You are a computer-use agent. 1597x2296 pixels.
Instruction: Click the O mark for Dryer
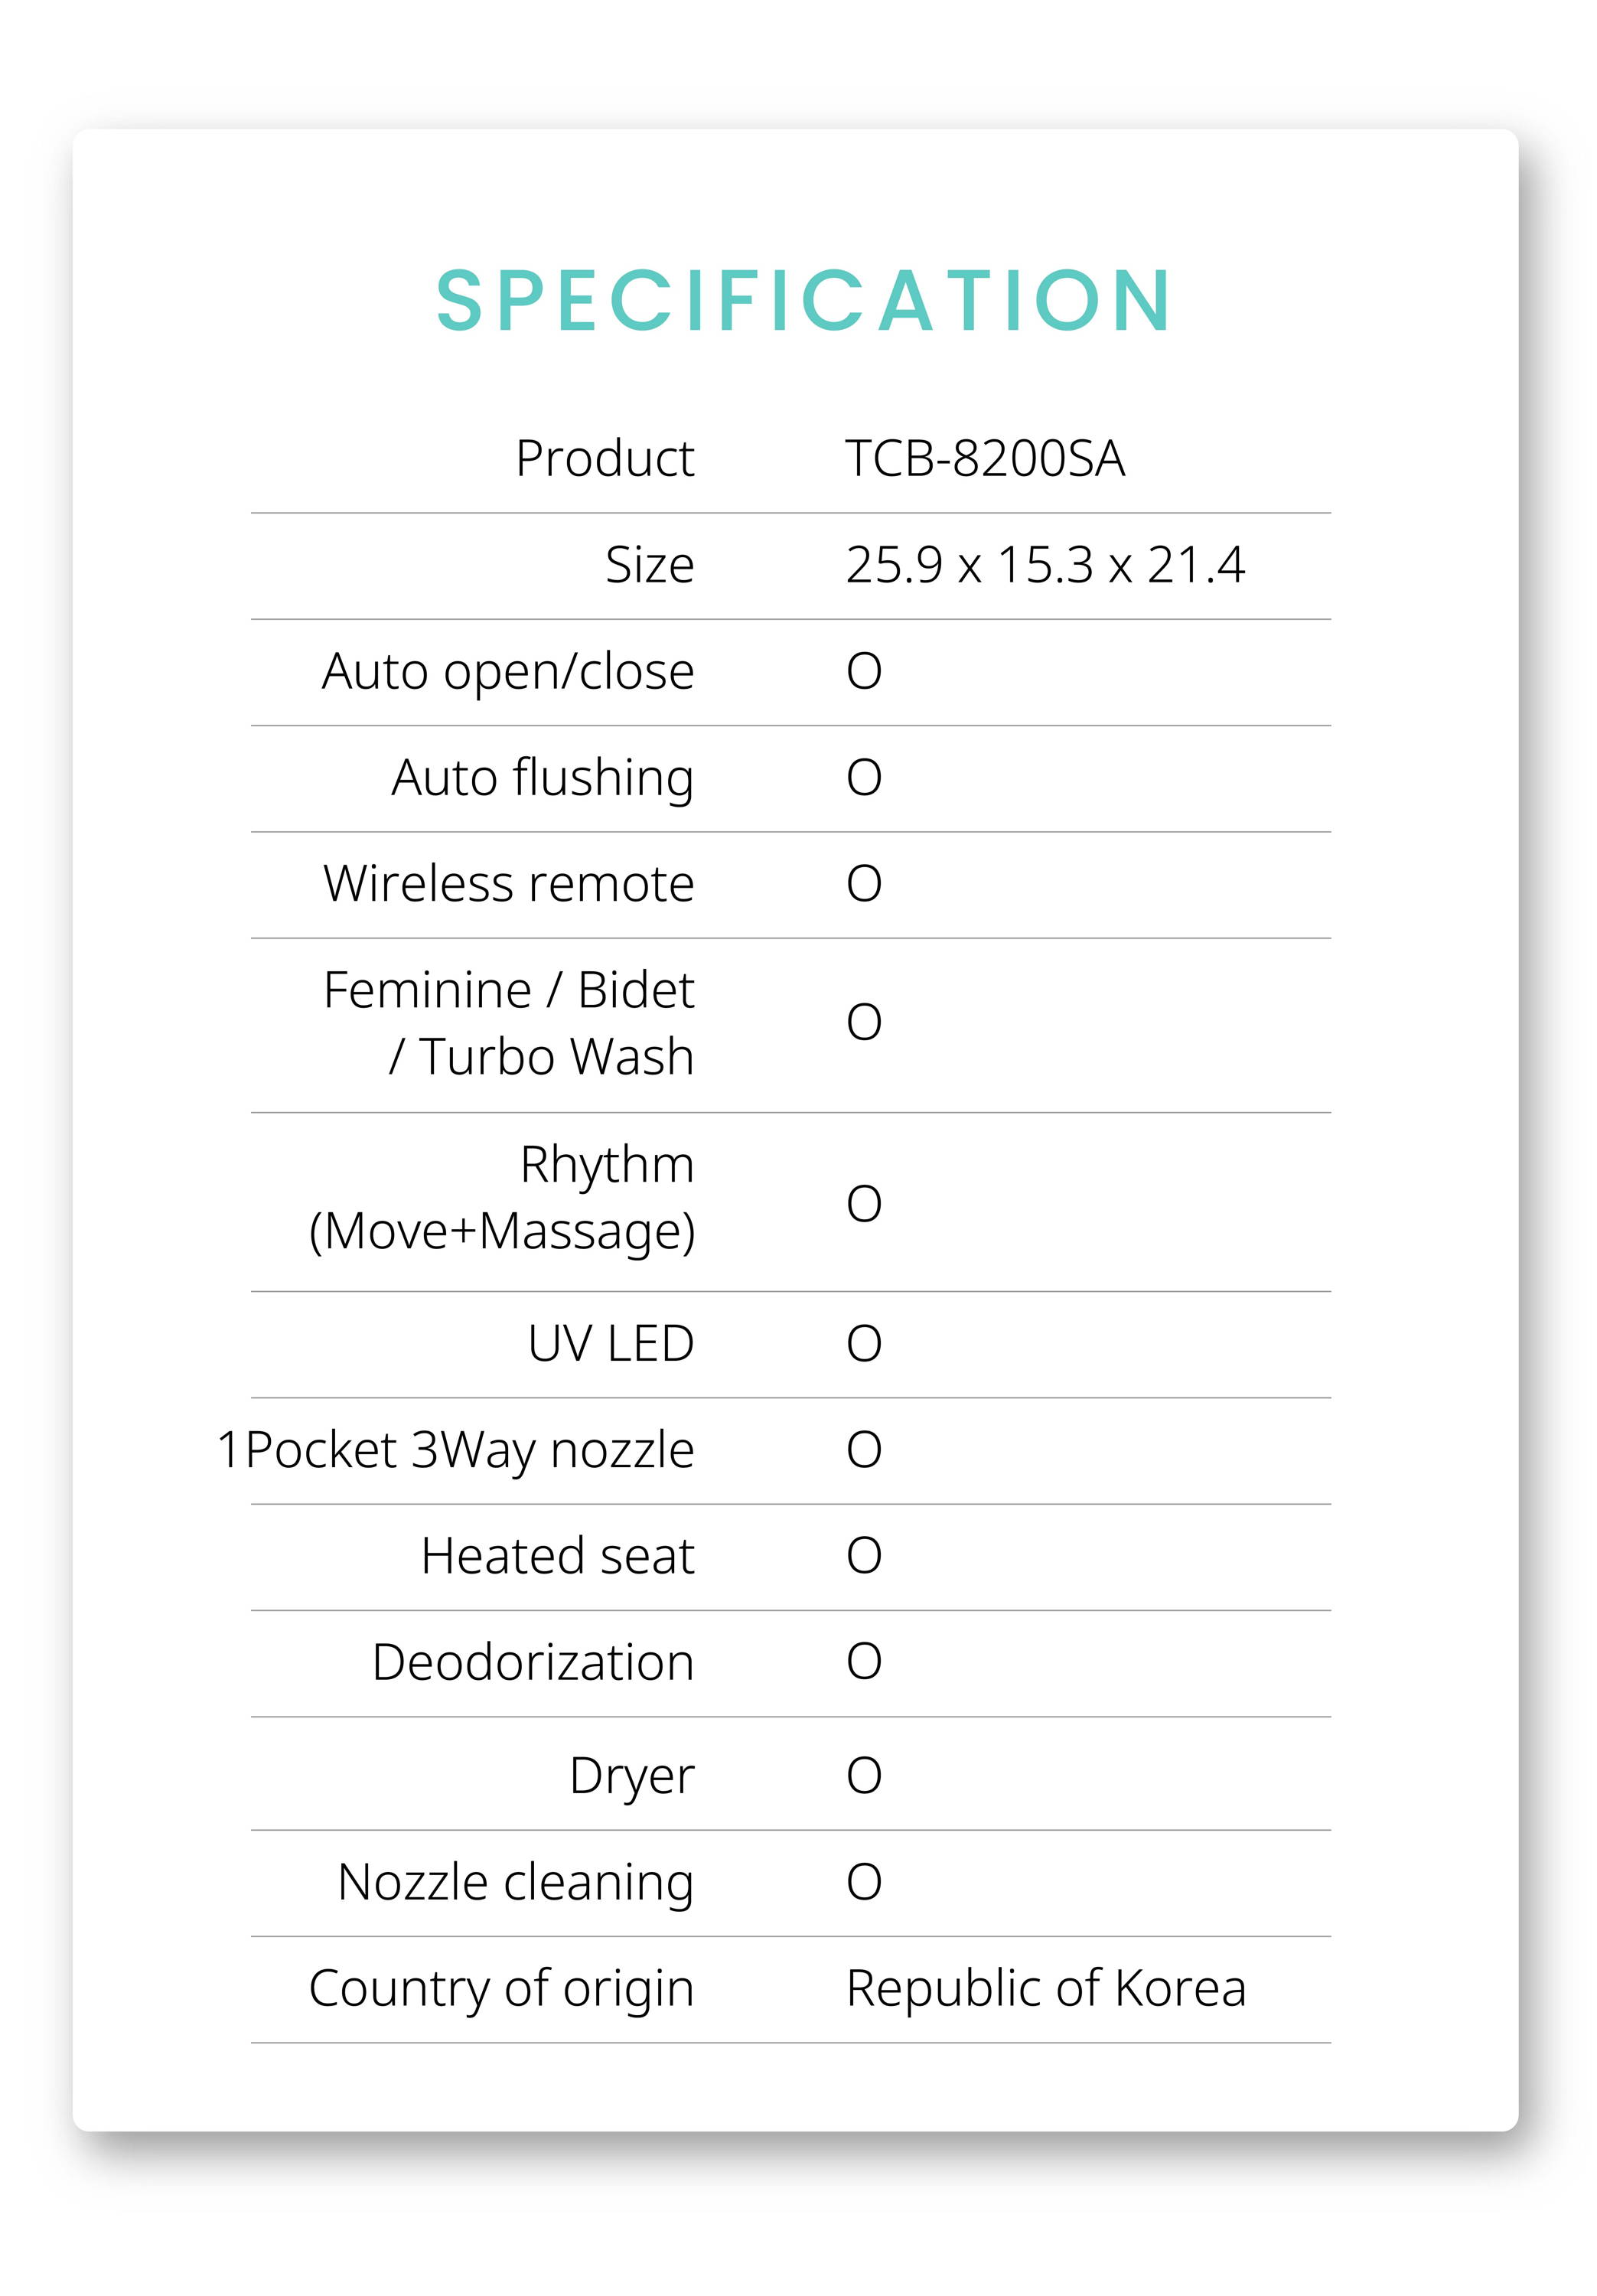click(864, 1775)
